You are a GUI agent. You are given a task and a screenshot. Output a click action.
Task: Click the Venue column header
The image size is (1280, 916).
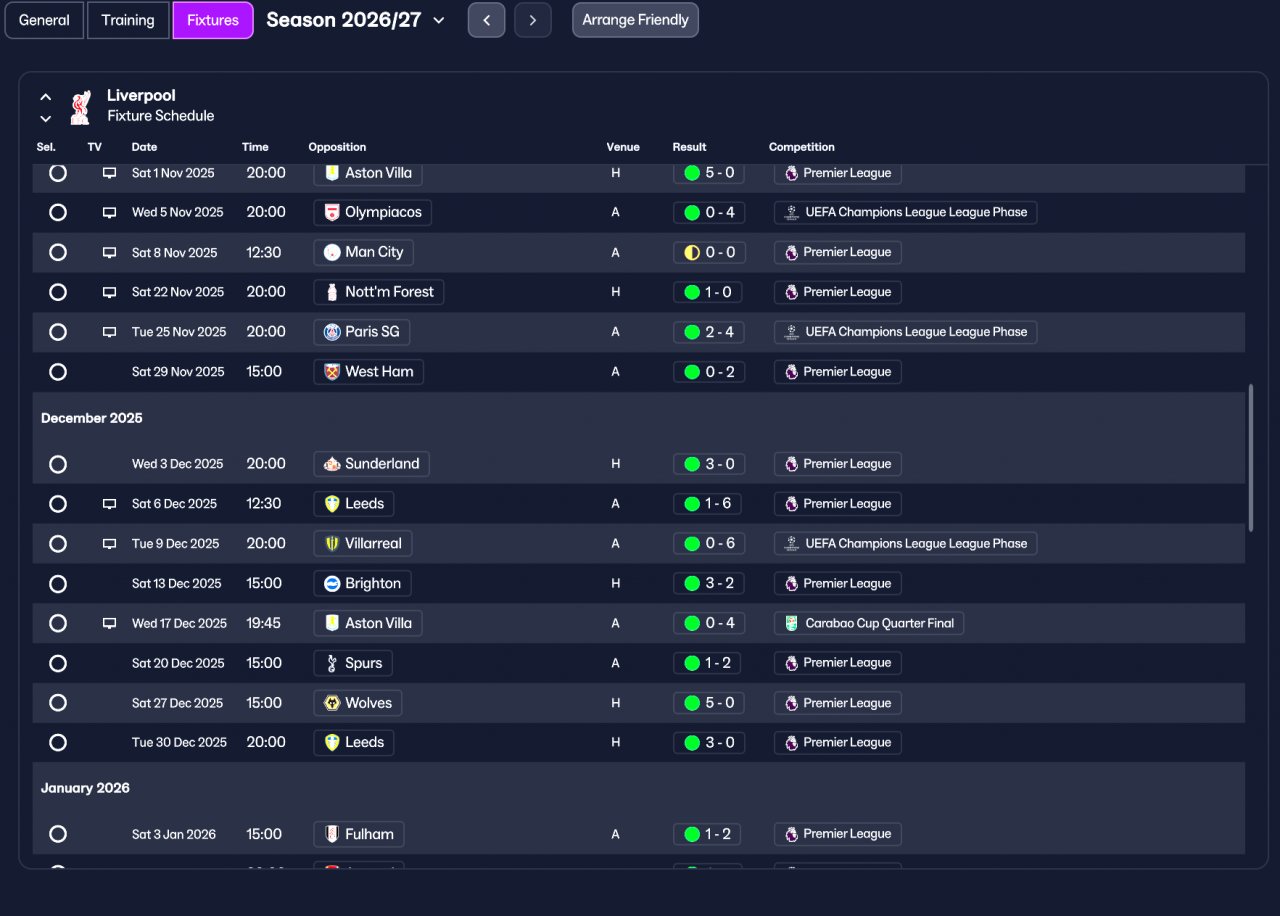click(x=623, y=147)
